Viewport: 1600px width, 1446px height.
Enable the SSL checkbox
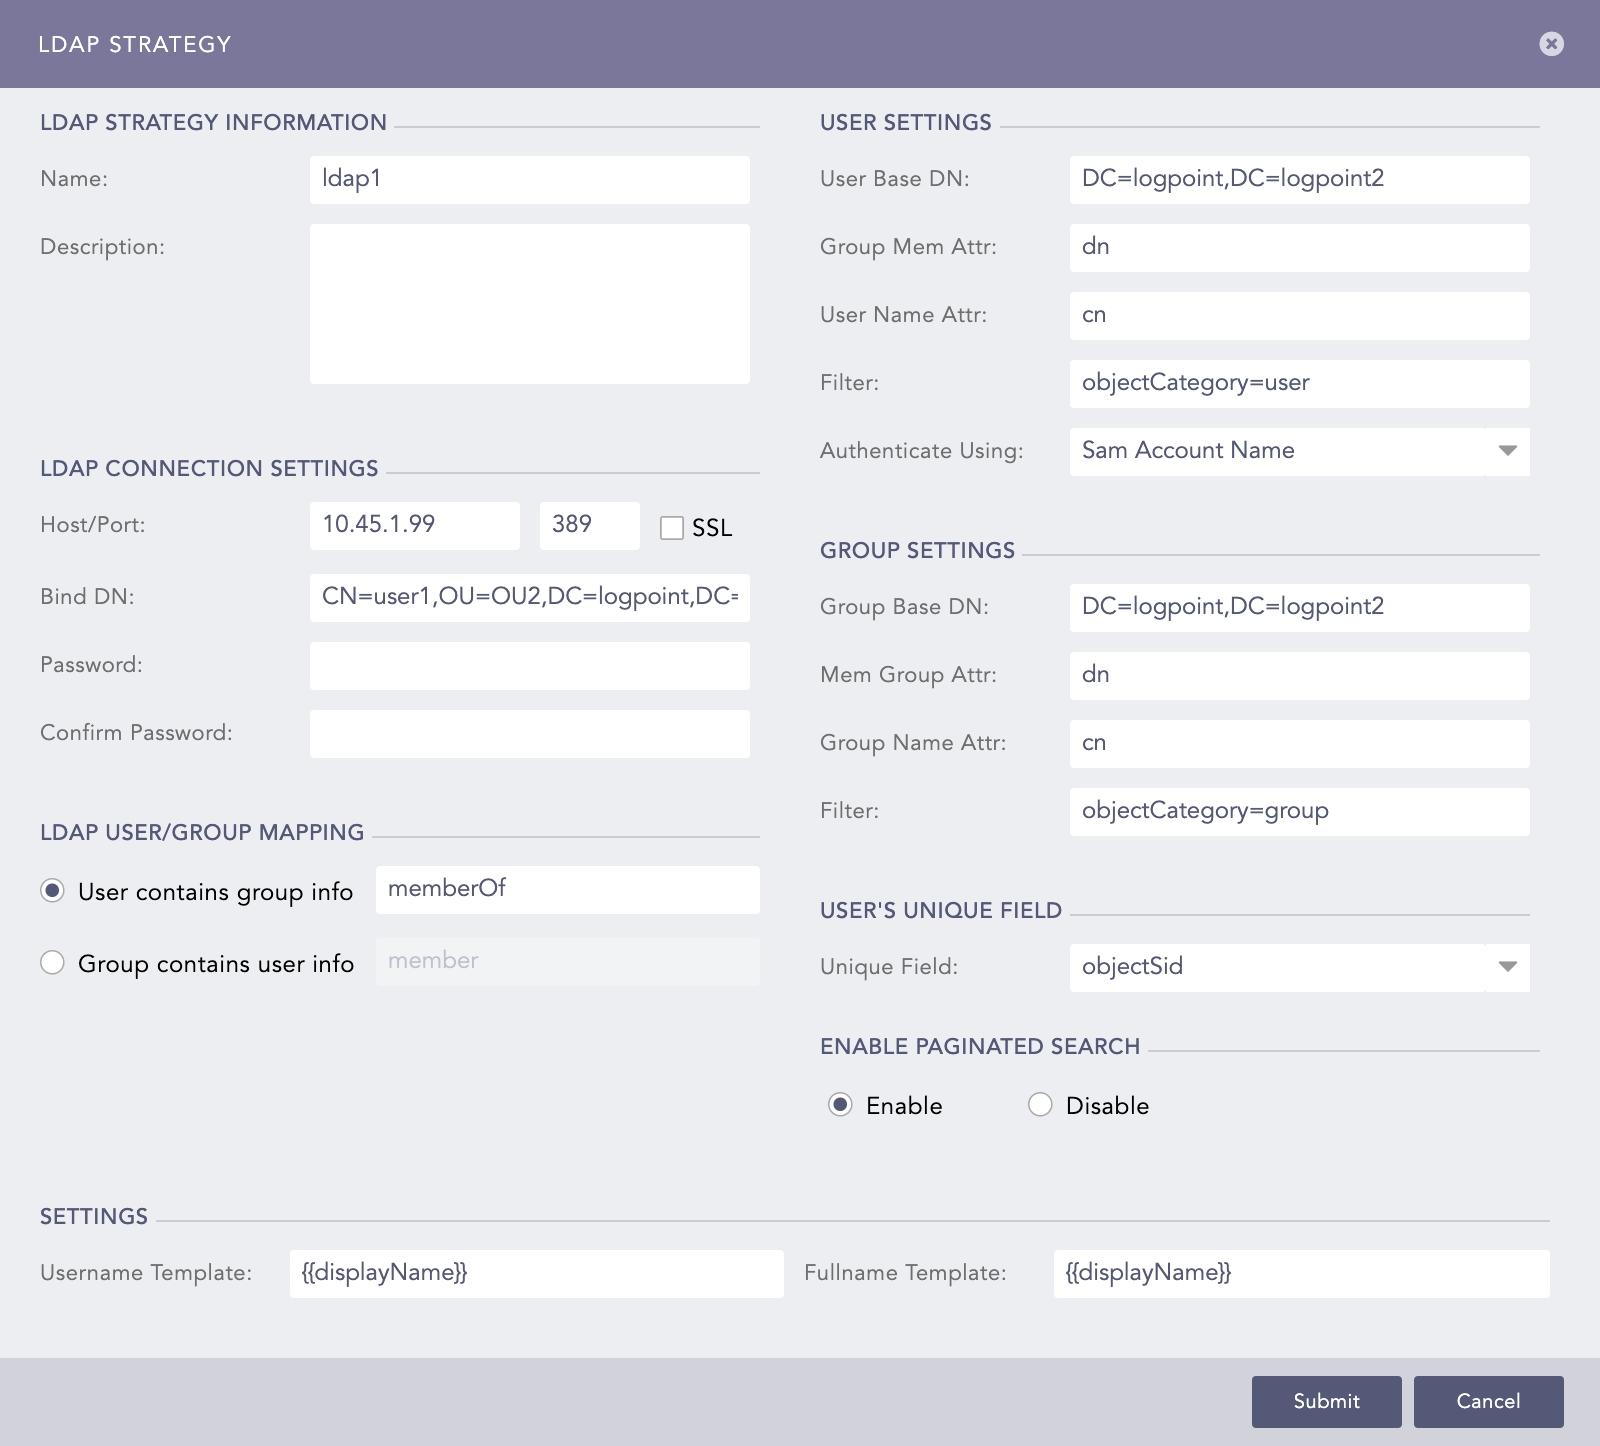[671, 527]
